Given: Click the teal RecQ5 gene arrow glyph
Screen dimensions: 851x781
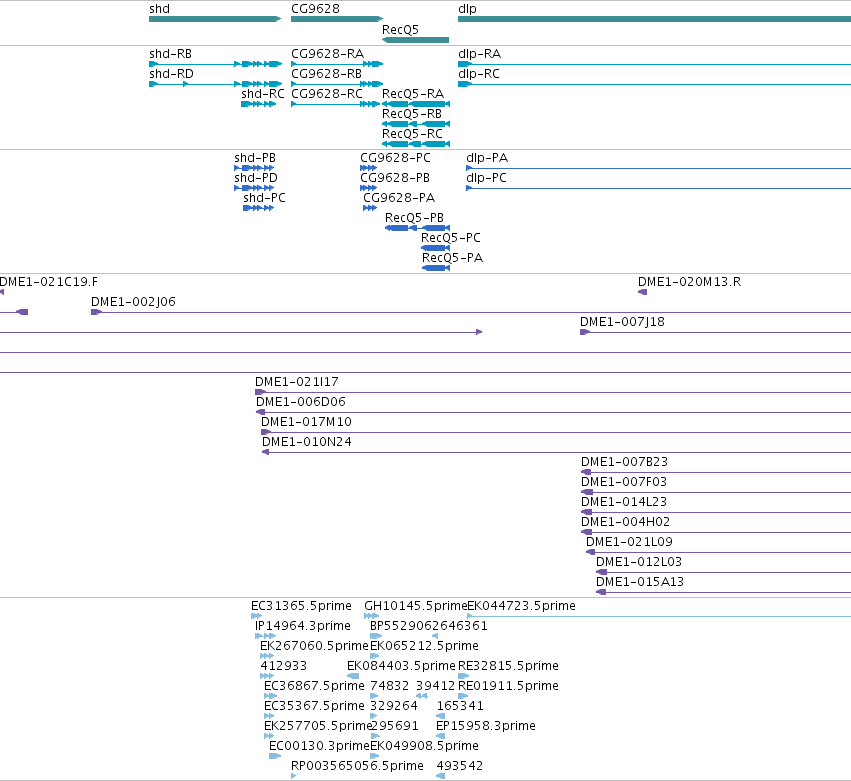Looking at the screenshot, I should (x=416, y=40).
